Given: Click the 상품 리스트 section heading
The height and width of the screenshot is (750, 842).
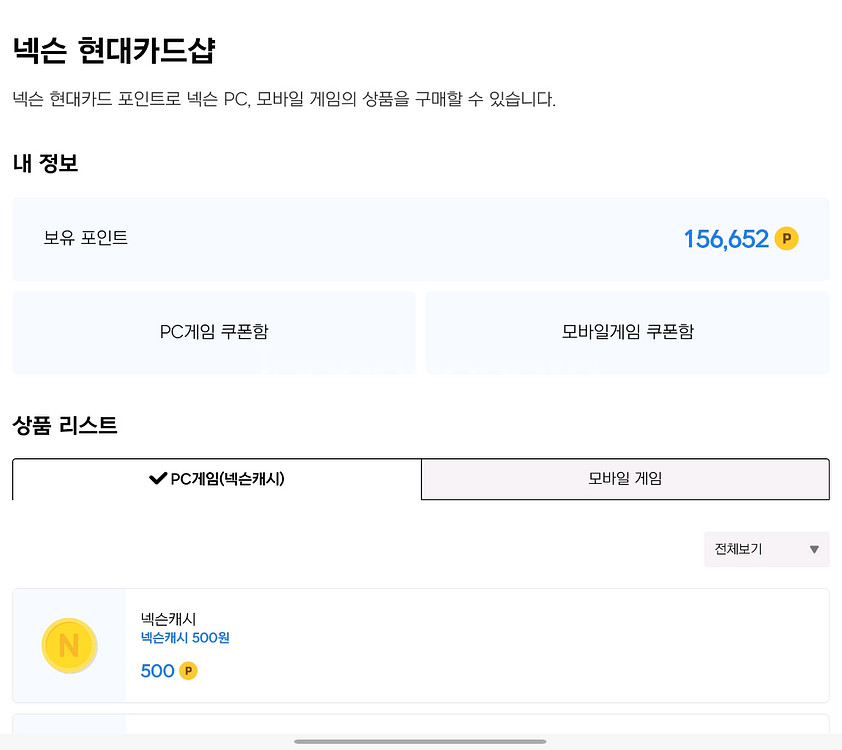Looking at the screenshot, I should pyautogui.click(x=65, y=425).
